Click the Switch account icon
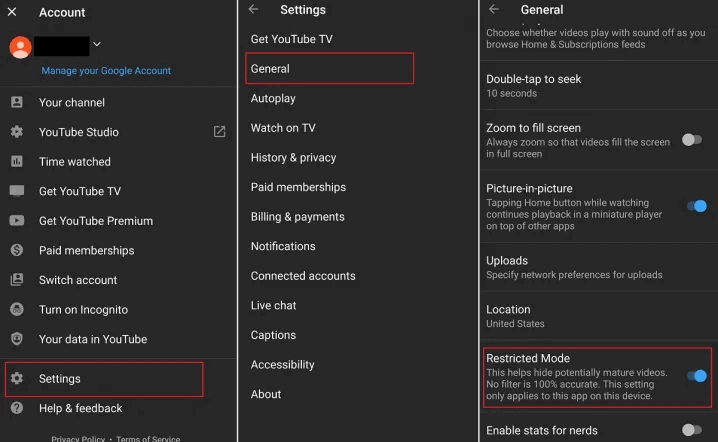The height and width of the screenshot is (442, 718). 17,280
